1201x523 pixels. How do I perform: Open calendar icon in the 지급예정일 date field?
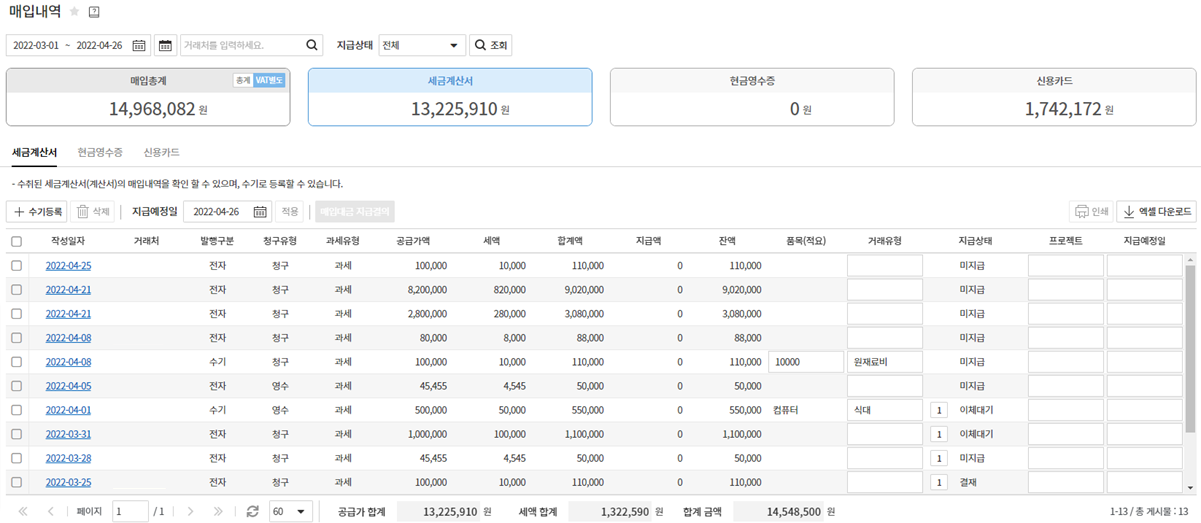(x=260, y=212)
